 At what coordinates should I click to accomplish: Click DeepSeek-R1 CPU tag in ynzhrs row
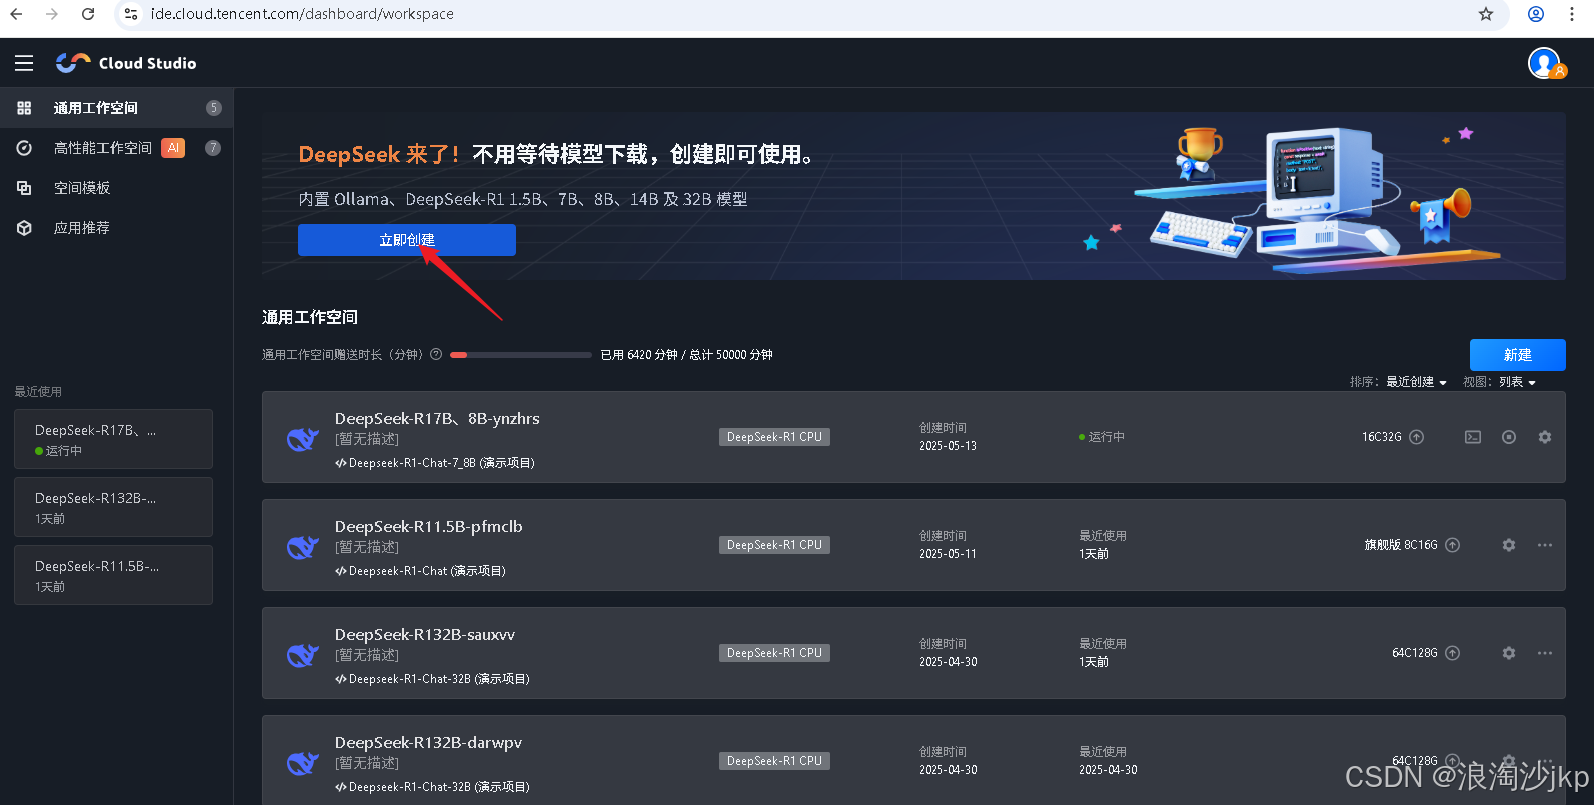point(774,437)
